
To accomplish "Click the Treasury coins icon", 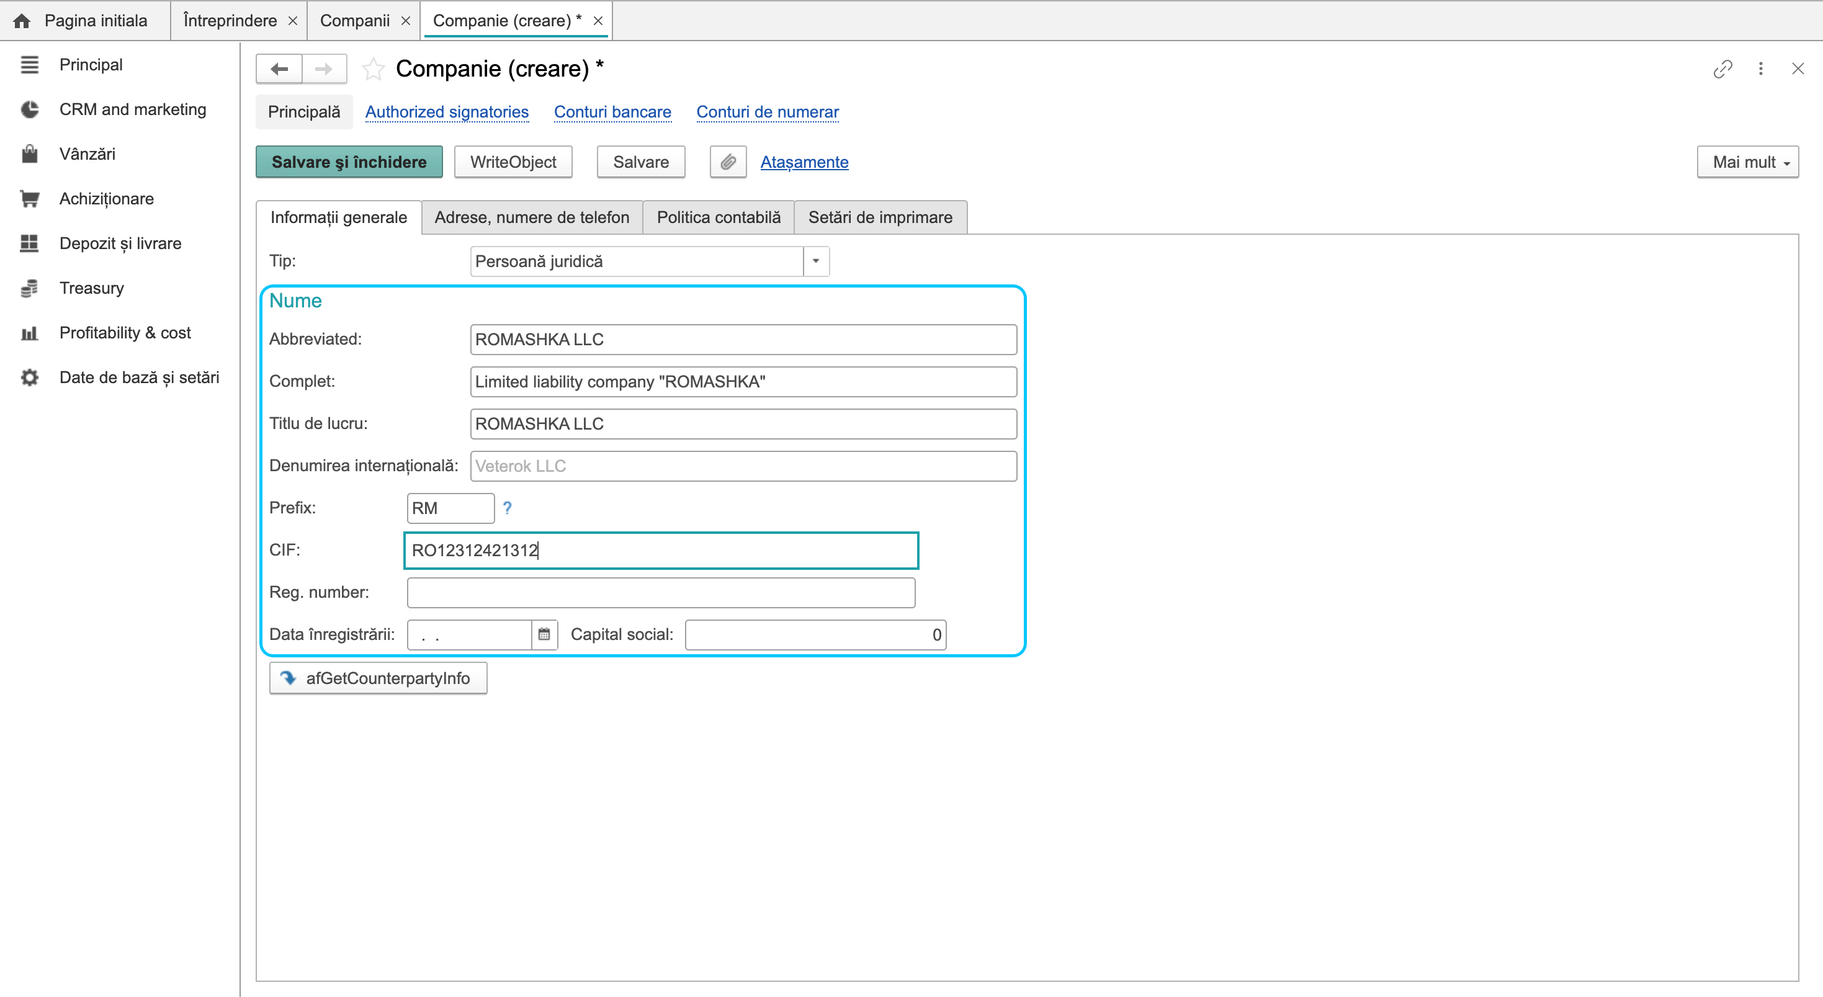I will coord(30,288).
